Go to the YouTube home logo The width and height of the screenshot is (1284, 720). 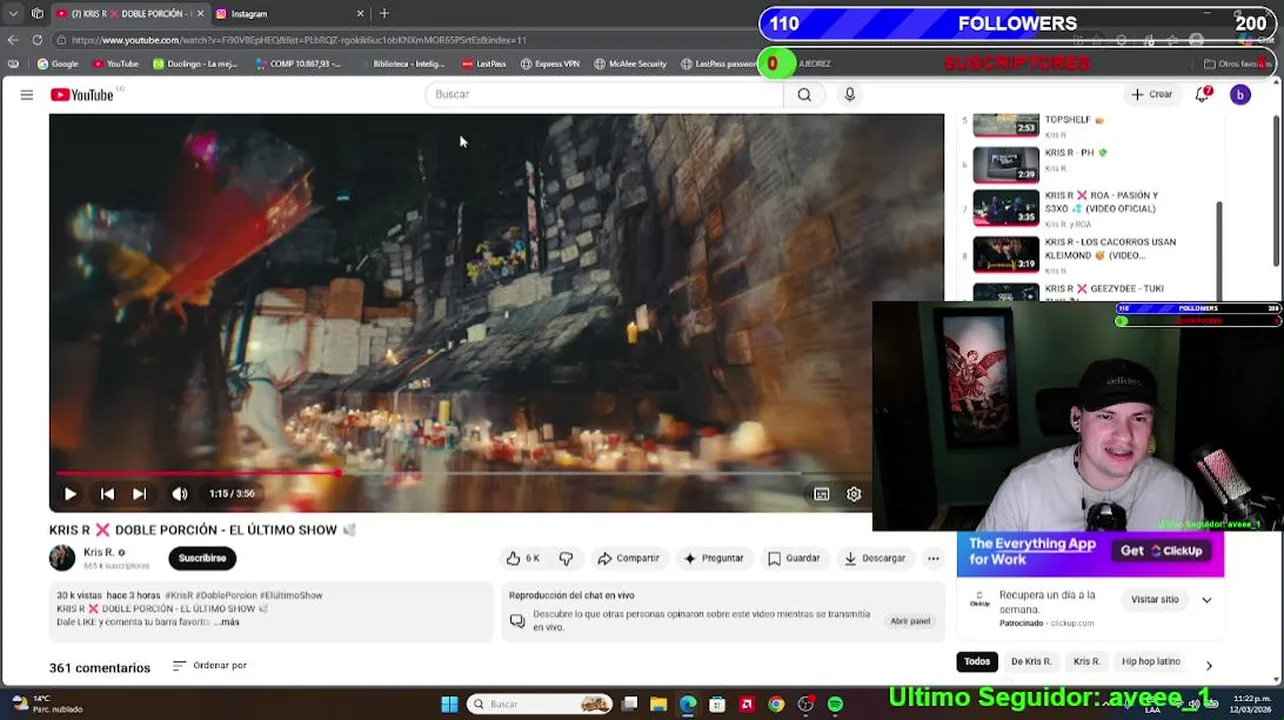[x=82, y=95]
